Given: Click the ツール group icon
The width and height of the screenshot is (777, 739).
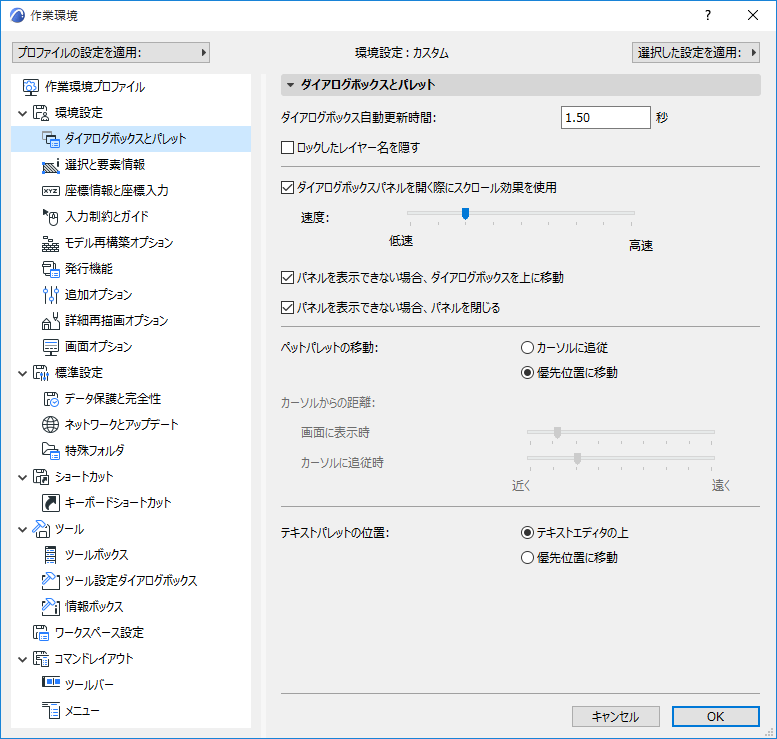Looking at the screenshot, I should click(41, 529).
